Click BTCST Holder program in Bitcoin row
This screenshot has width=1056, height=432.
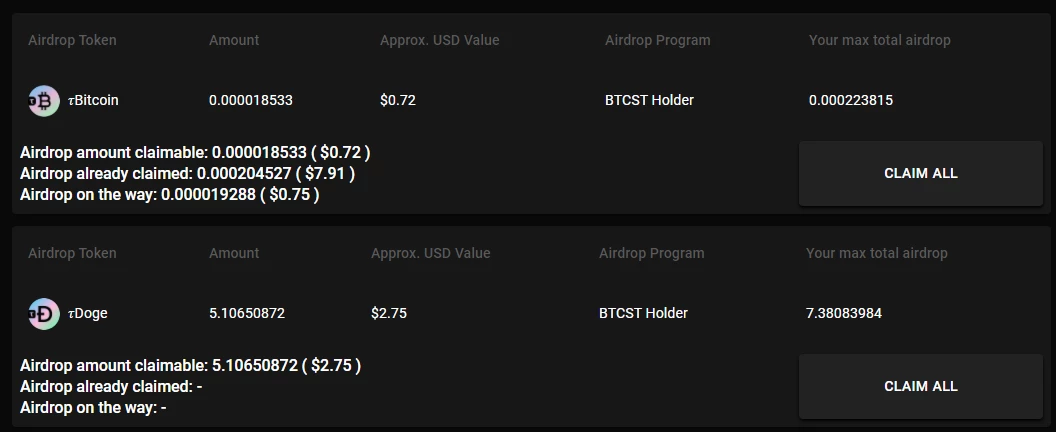click(x=649, y=100)
